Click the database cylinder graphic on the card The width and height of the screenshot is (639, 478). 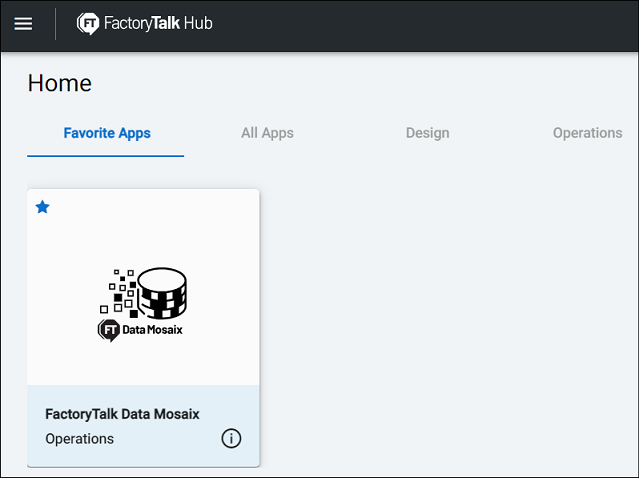[162, 293]
